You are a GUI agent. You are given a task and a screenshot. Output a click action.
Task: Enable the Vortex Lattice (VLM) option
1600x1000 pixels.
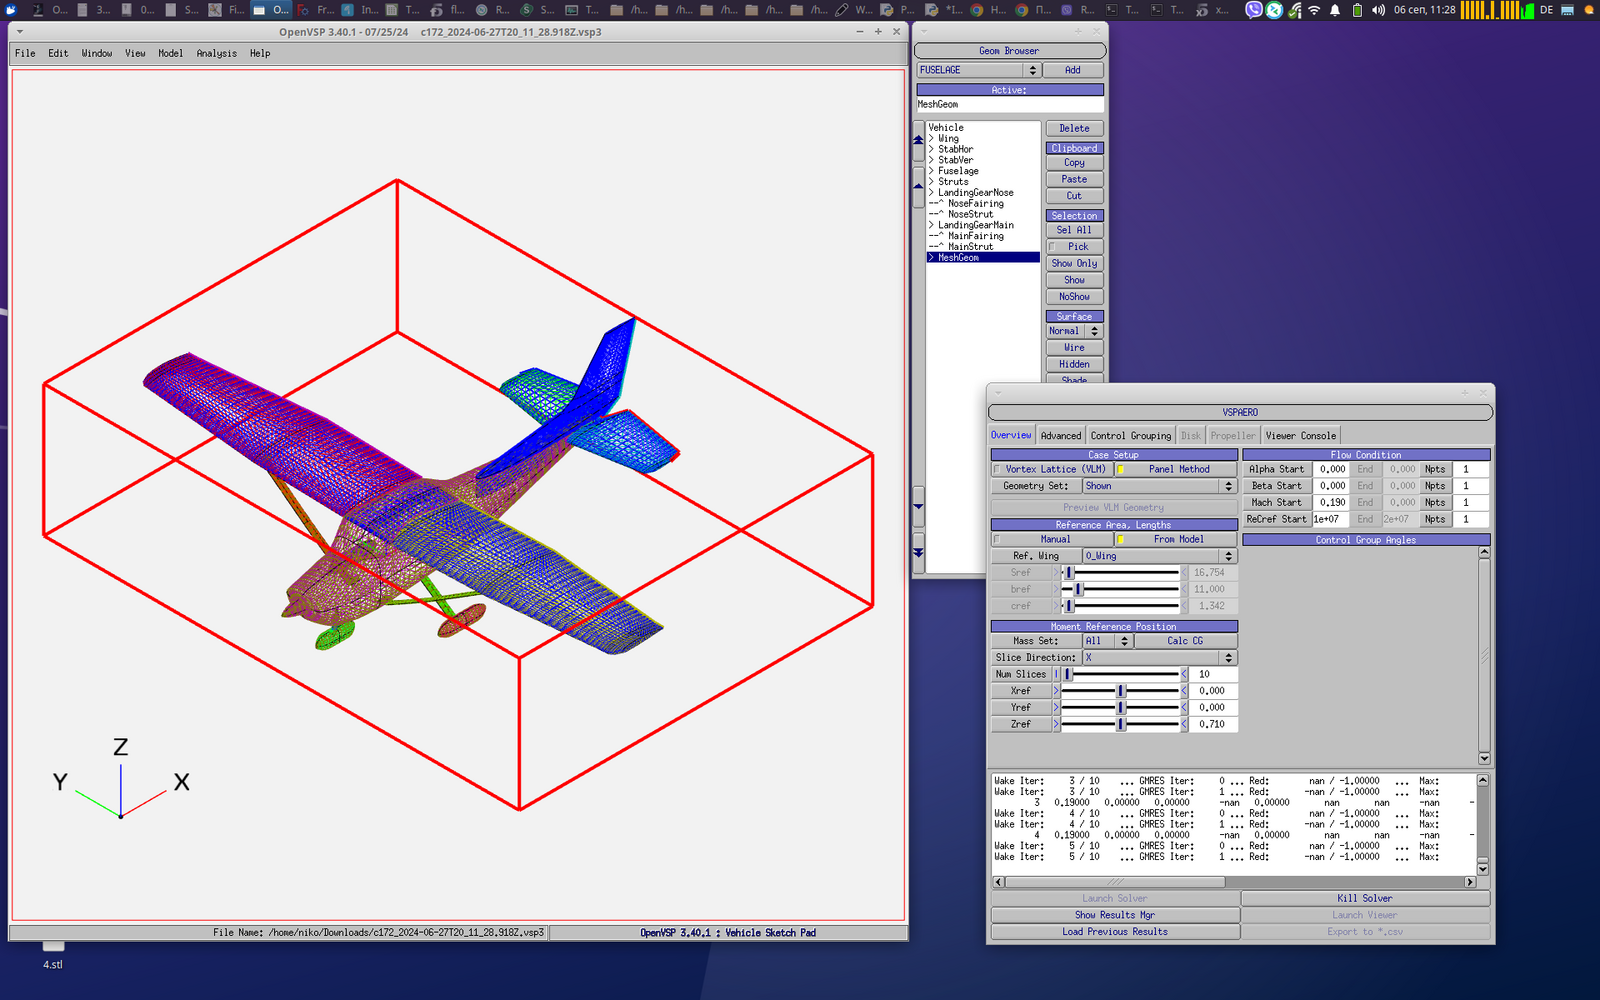(1052, 469)
